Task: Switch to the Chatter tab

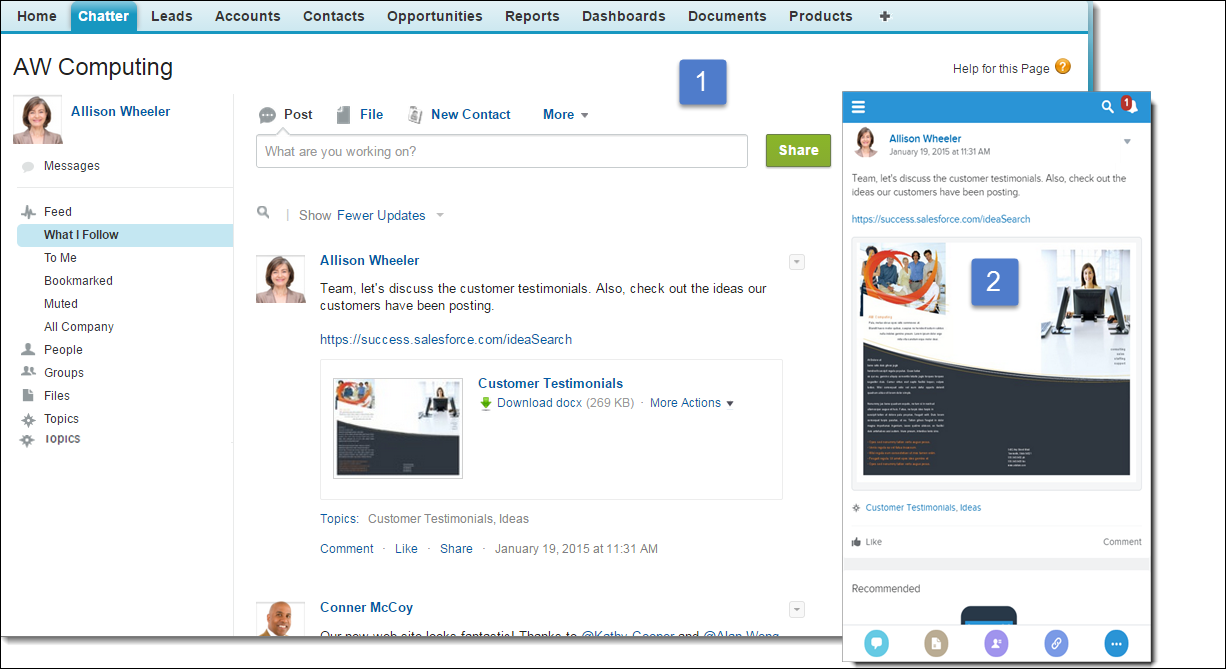Action: (x=104, y=16)
